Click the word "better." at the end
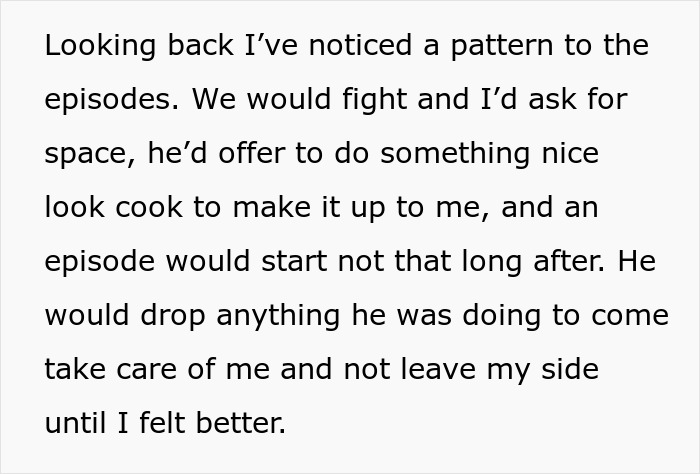Image resolution: width=700 pixels, height=474 pixels. pyautogui.click(x=243, y=424)
